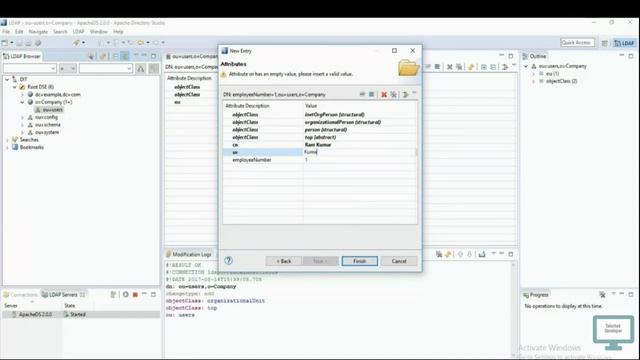Open the Help menu
640x360 pixels.
118,32
